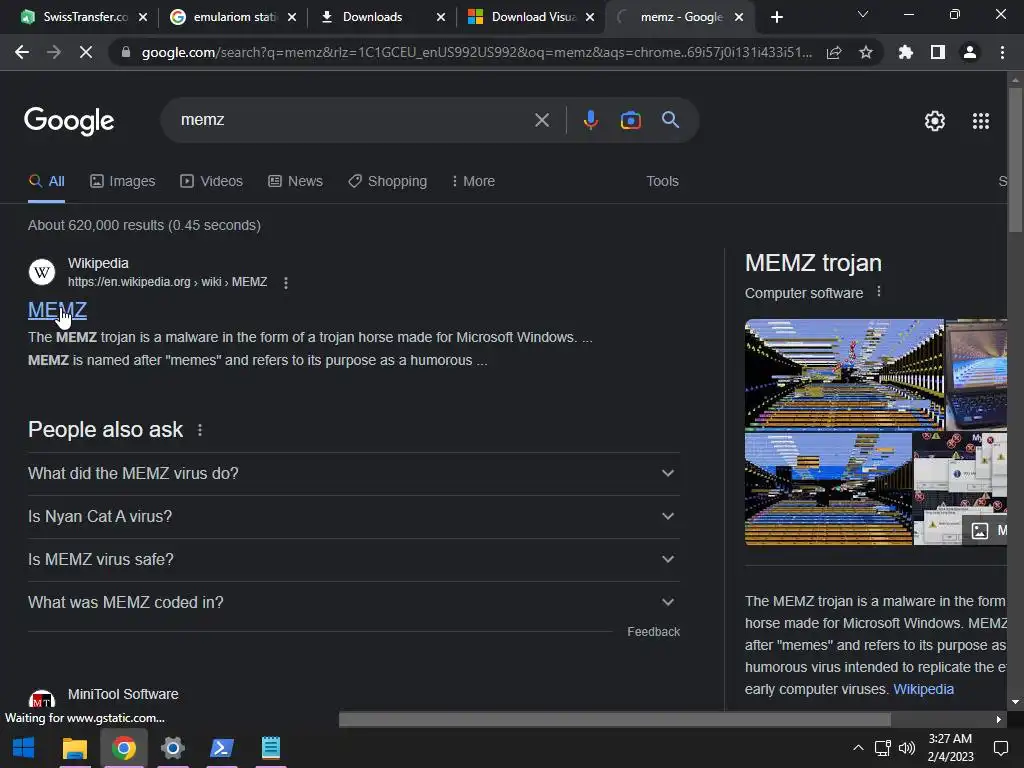Click the horizontal scrollbar right arrow
This screenshot has width=1024, height=768.
tap(999, 720)
